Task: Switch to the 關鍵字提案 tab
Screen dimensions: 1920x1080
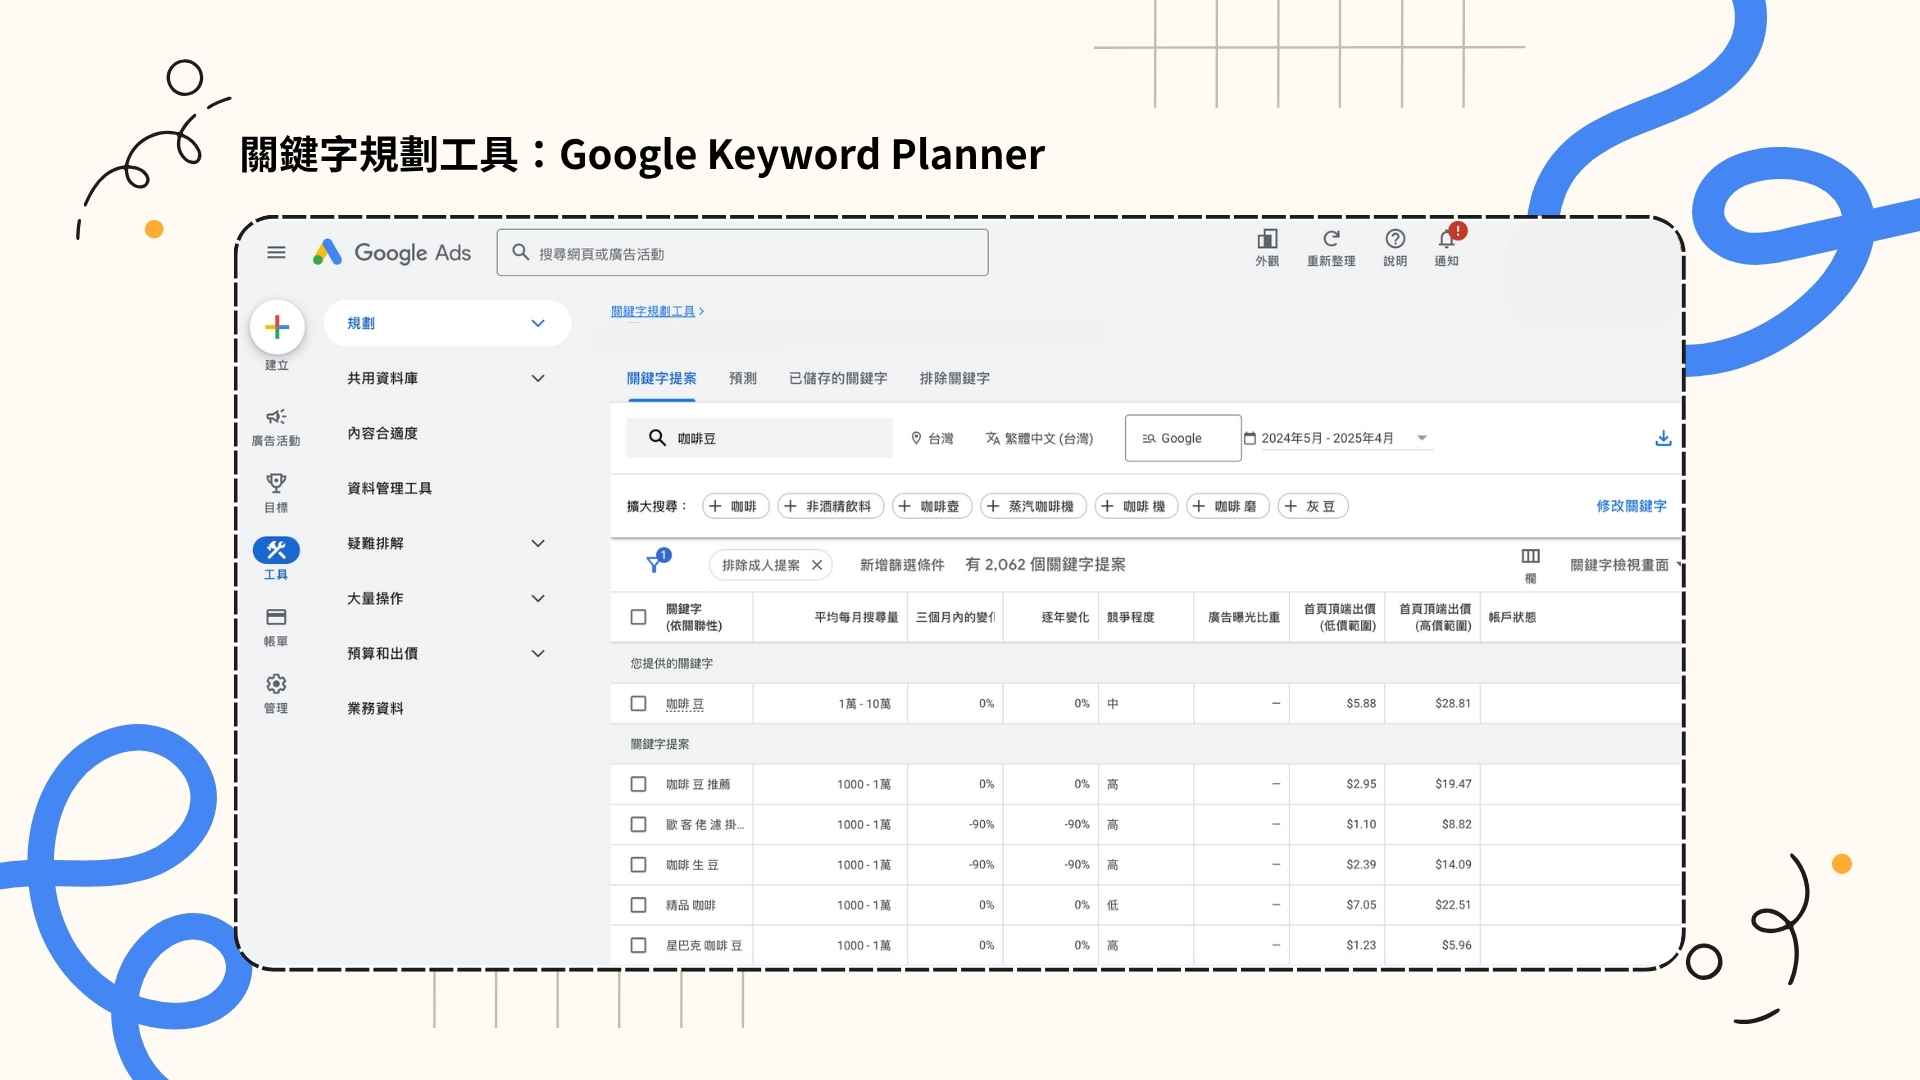Action: (x=661, y=378)
